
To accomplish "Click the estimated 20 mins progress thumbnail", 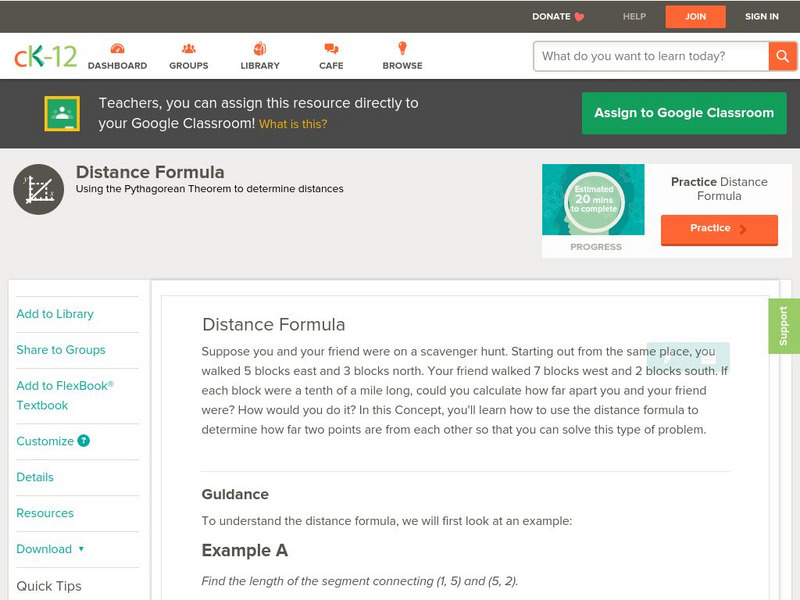I will click(593, 199).
